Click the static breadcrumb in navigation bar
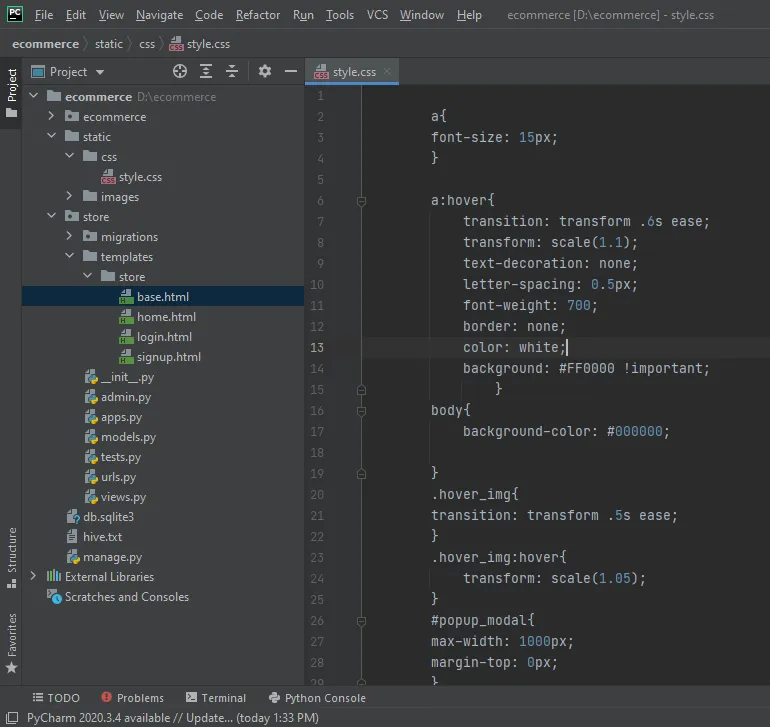 [x=109, y=44]
